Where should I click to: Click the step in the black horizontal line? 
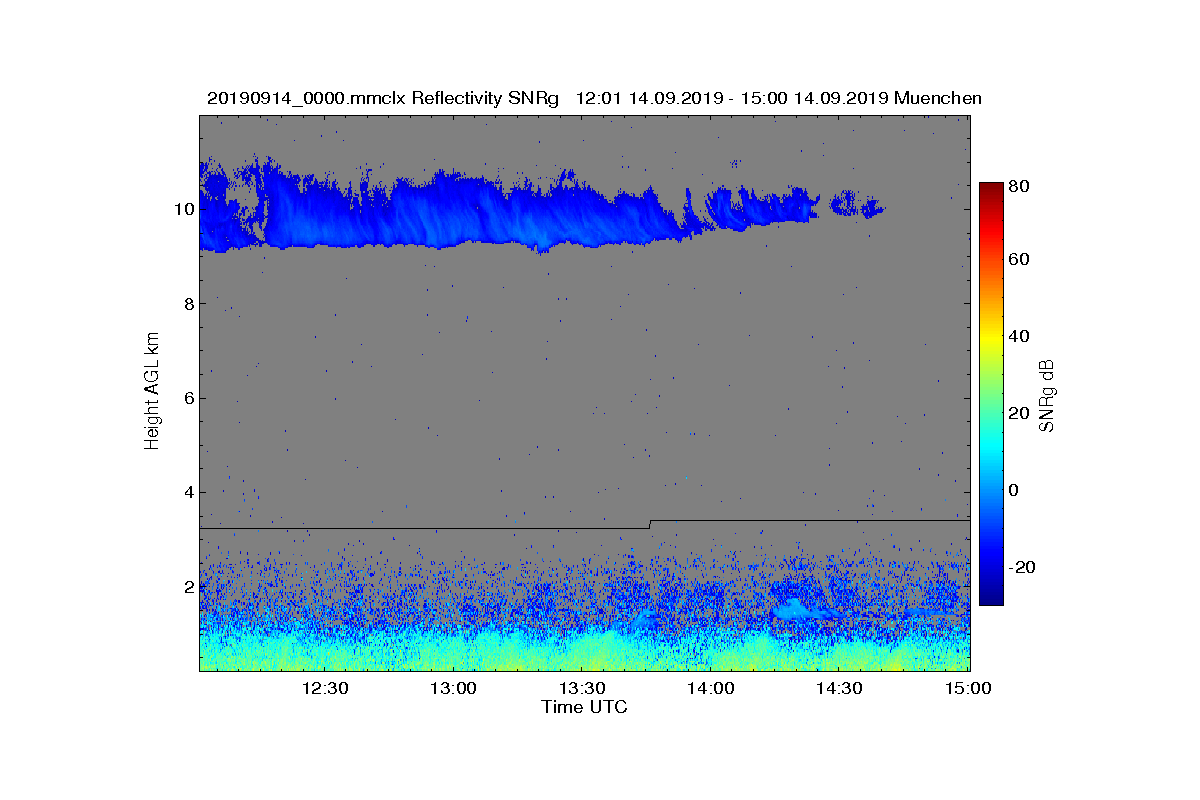pos(650,523)
